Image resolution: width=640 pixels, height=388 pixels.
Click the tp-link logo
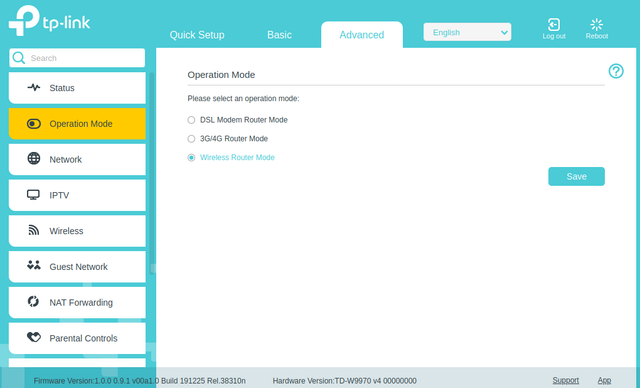click(x=49, y=21)
